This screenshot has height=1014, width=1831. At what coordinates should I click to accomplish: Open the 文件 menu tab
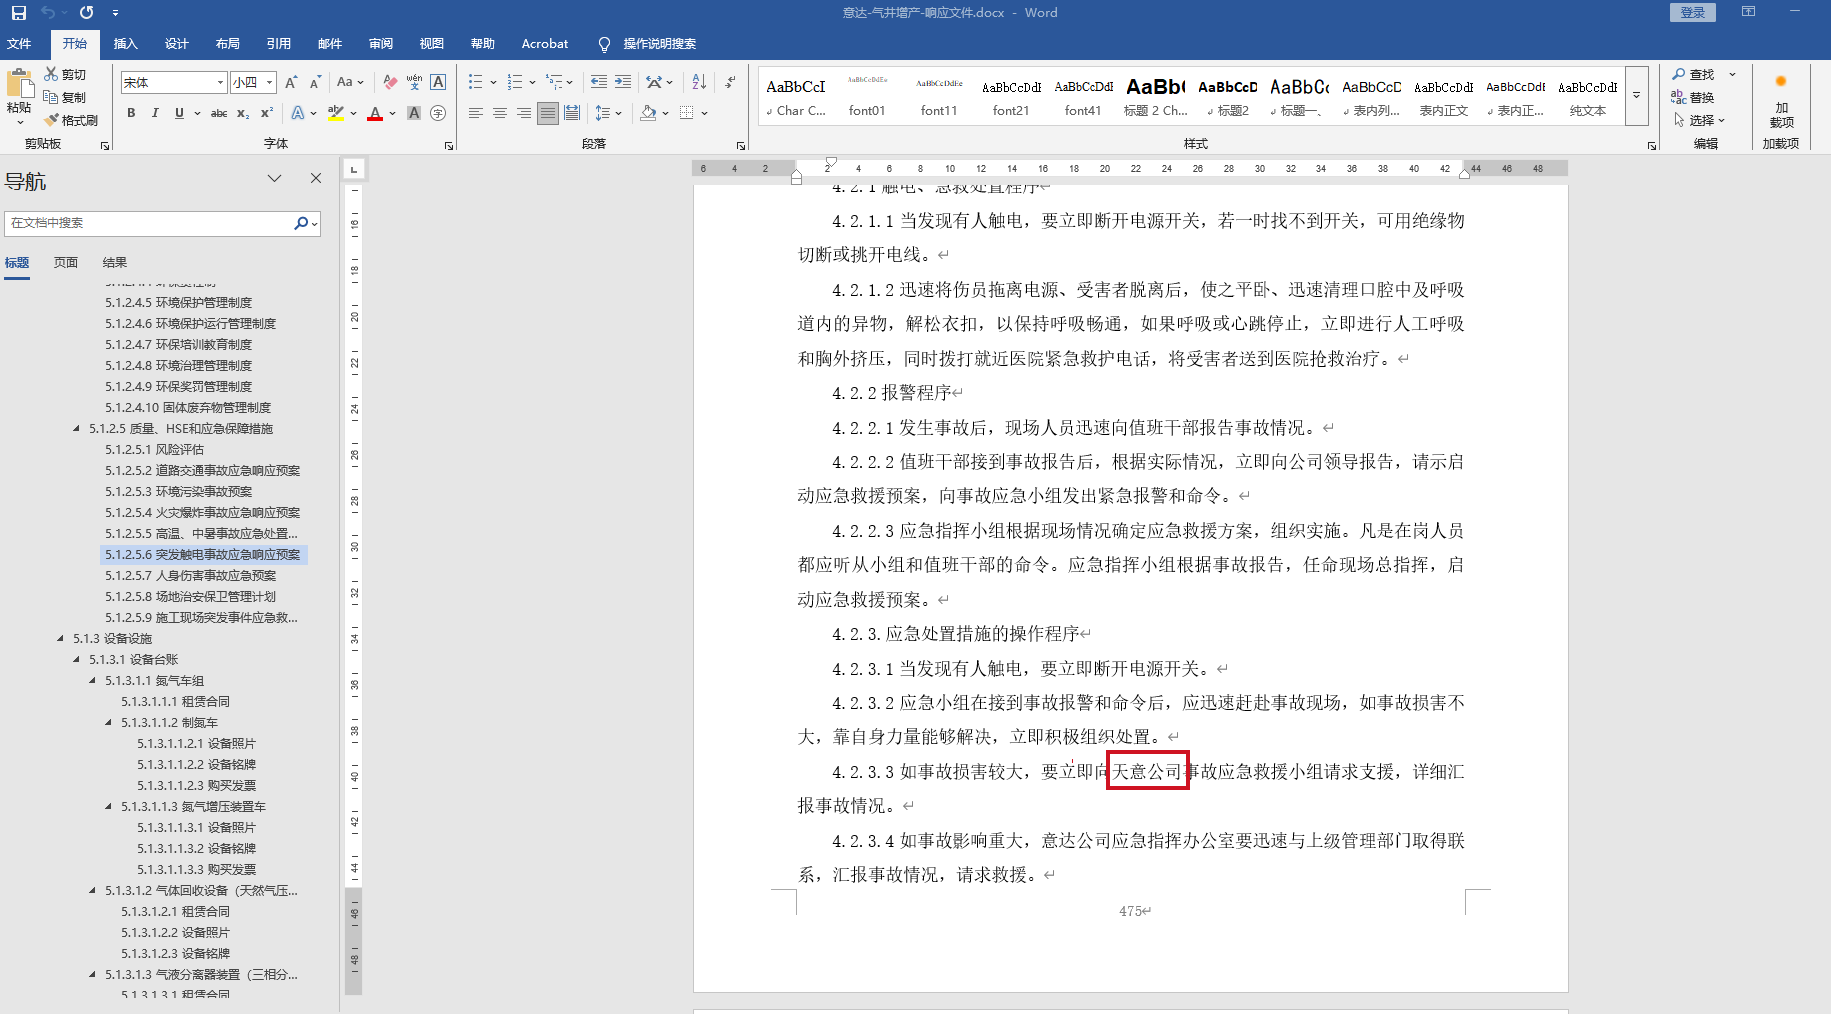[19, 44]
